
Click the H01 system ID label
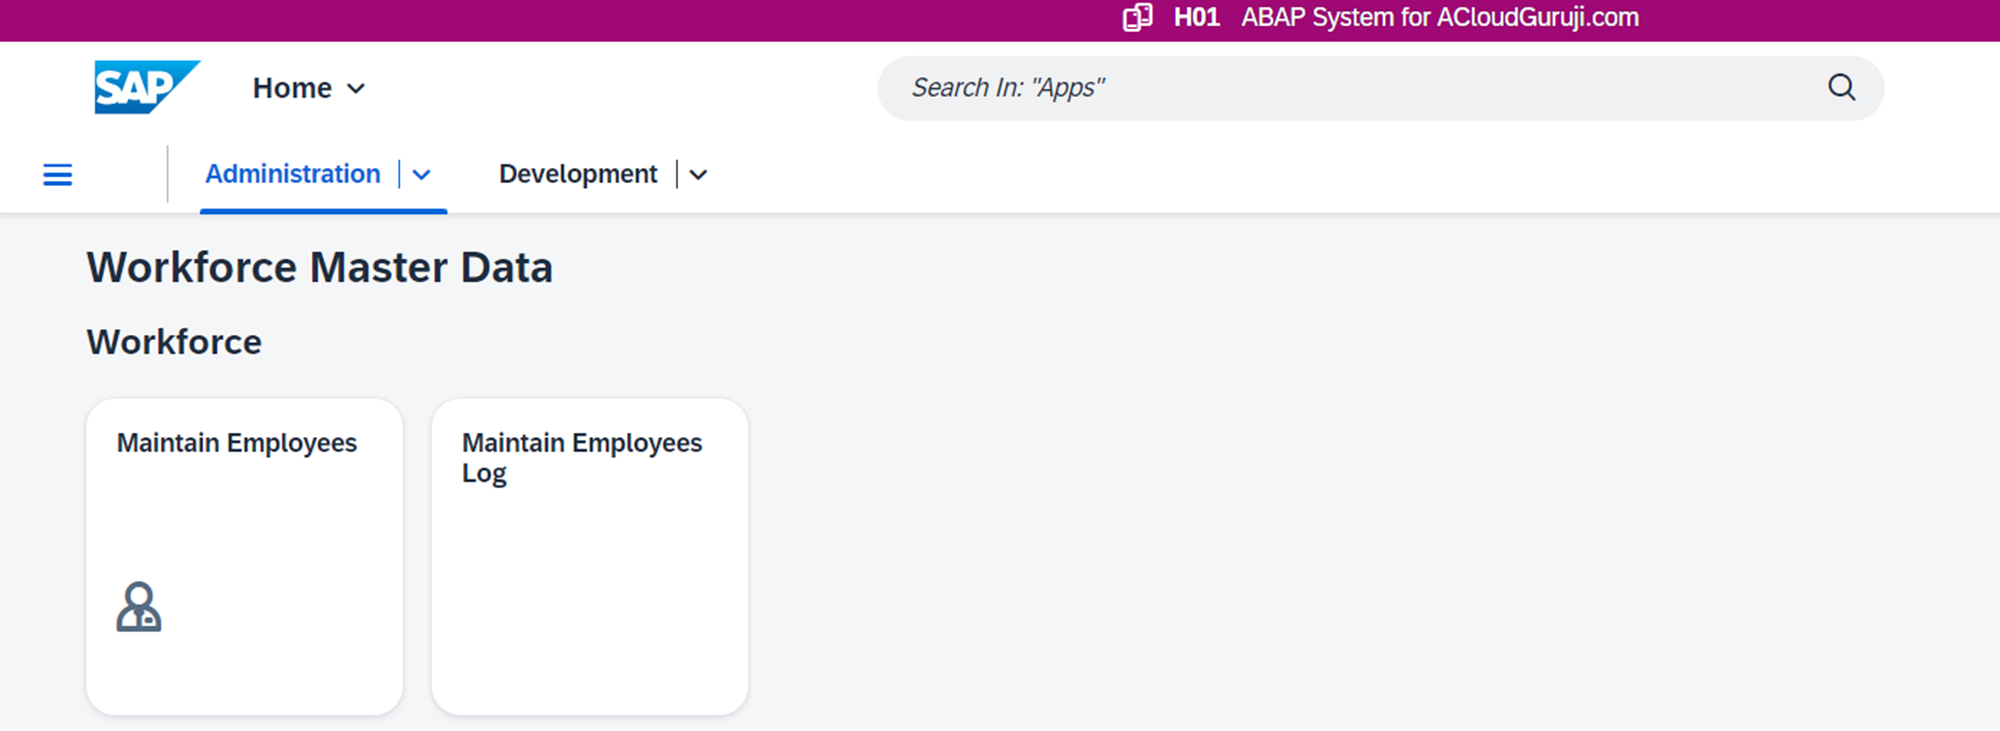coord(1196,18)
